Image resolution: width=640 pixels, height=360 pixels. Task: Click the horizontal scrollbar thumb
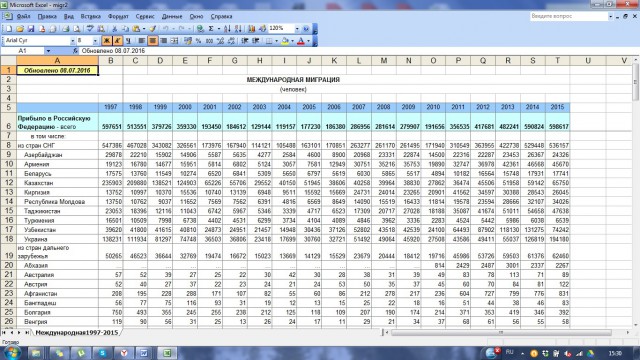[501, 333]
